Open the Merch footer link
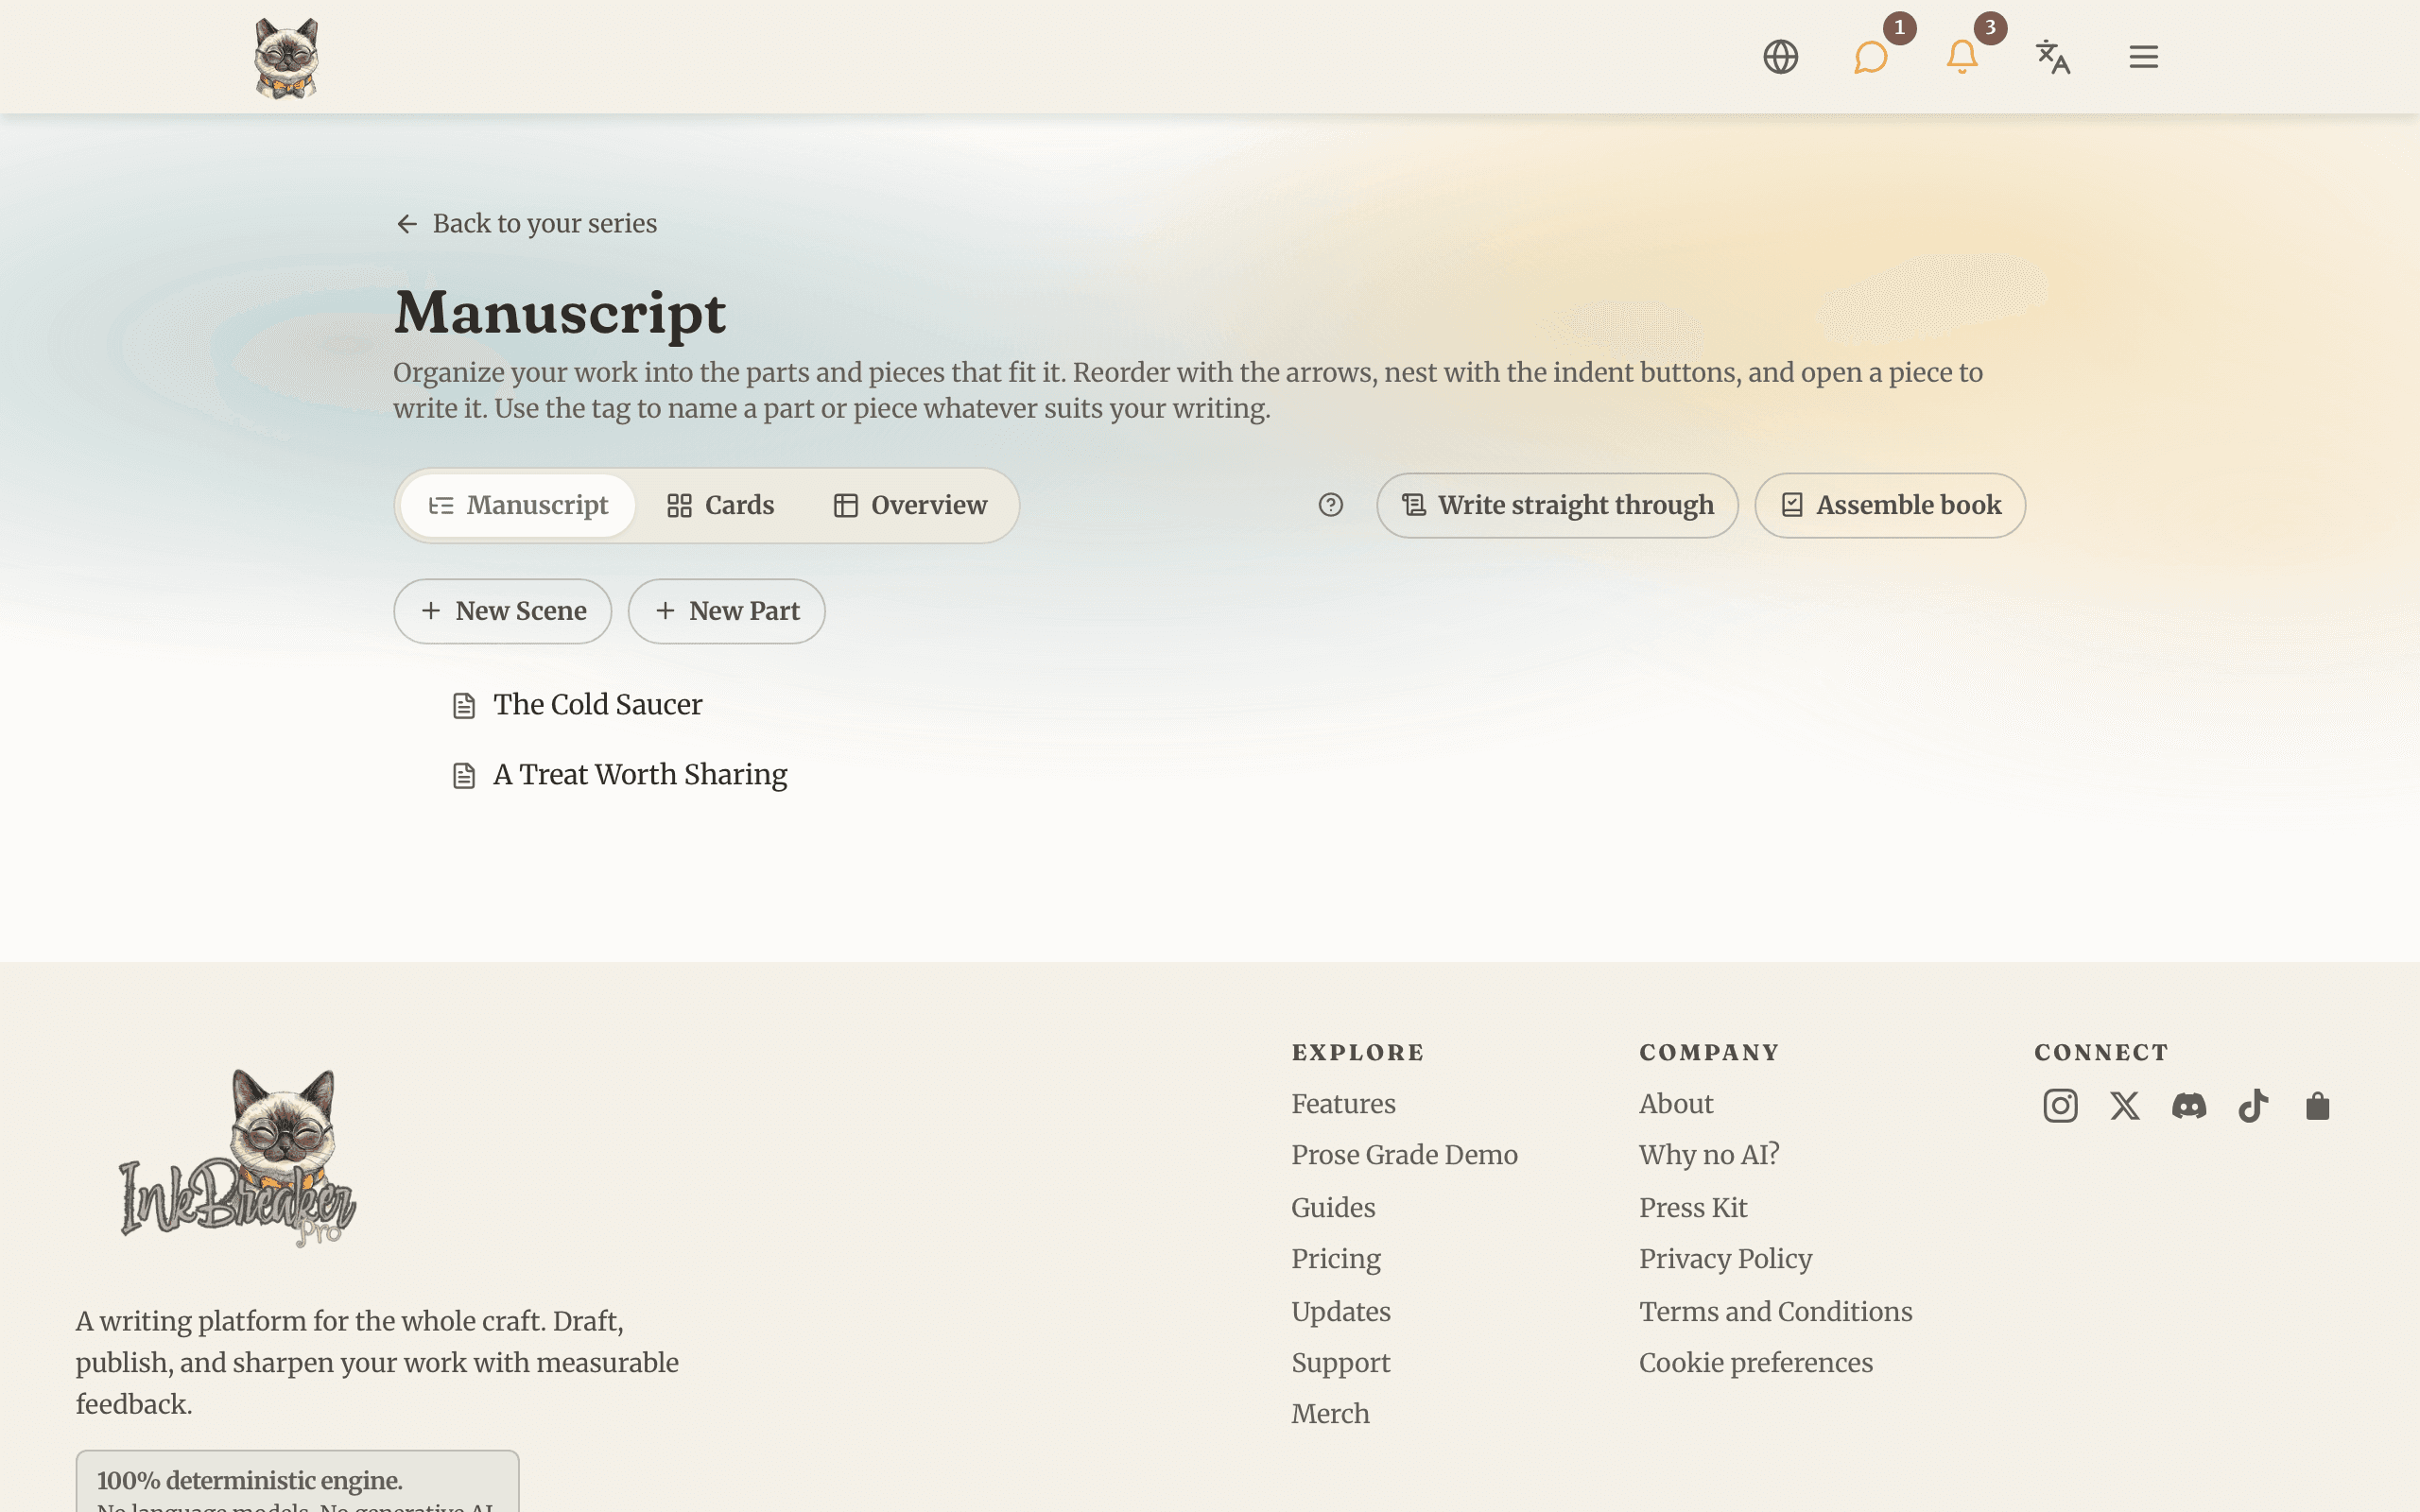 point(1330,1414)
